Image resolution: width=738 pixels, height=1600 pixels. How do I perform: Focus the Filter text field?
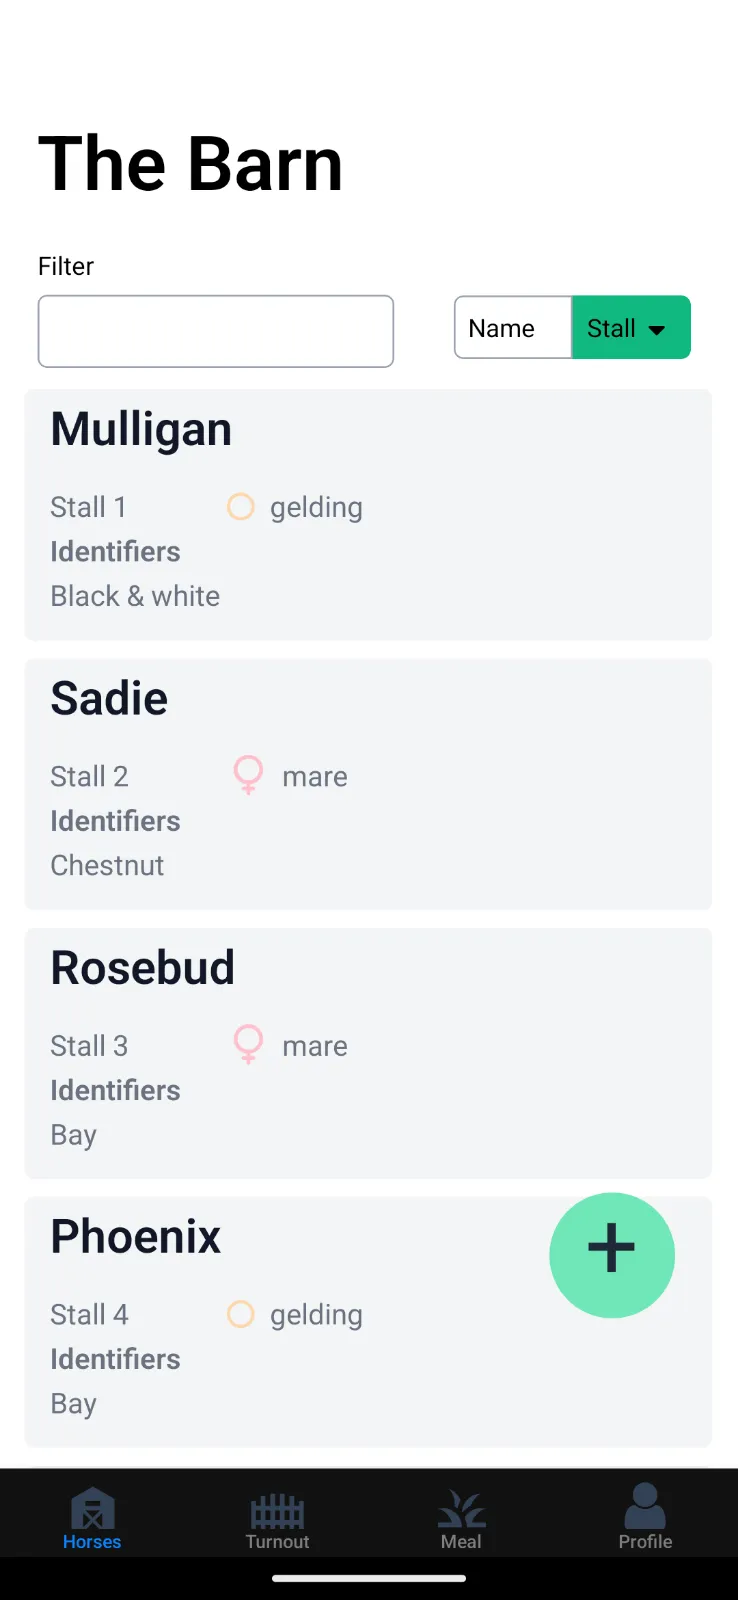point(216,331)
